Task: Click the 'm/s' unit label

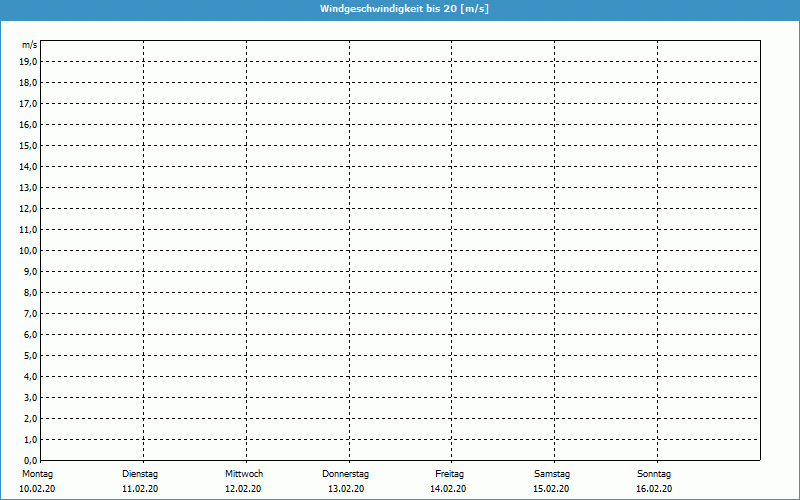Action: pos(30,45)
